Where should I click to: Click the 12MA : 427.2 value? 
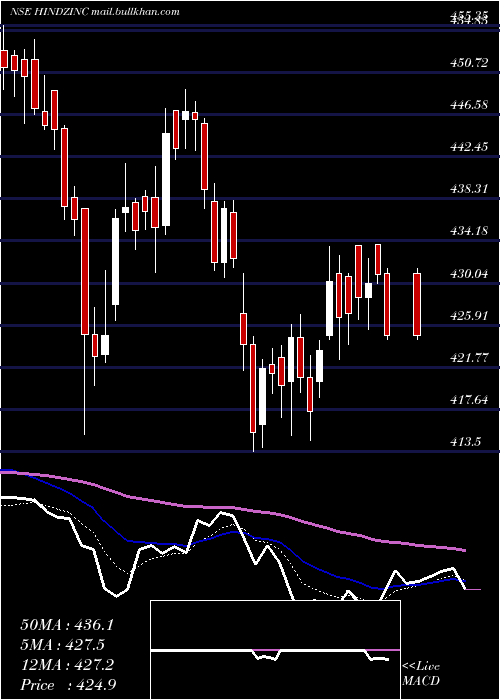click(x=67, y=665)
